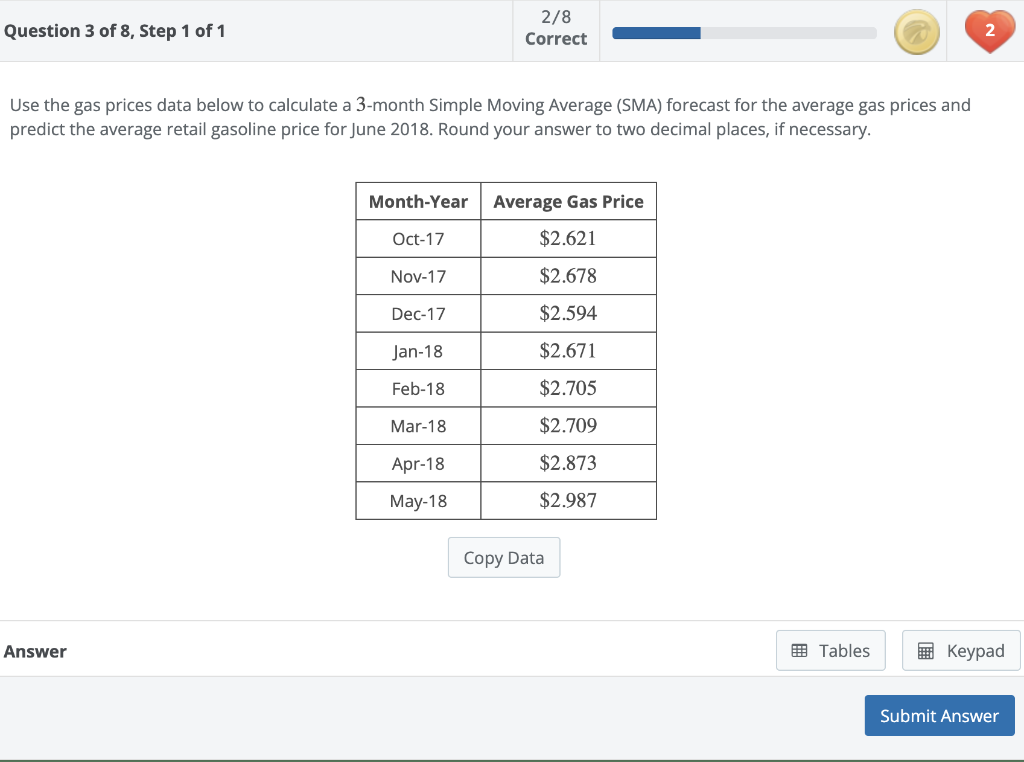Select the May-18 price cell showing $2.987

[568, 500]
